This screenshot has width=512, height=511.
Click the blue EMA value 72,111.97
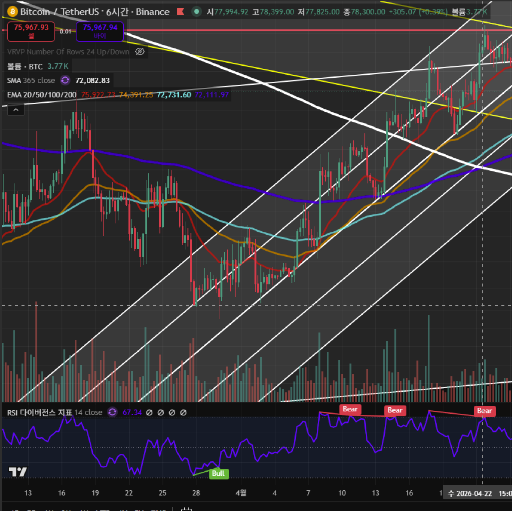click(x=212, y=95)
